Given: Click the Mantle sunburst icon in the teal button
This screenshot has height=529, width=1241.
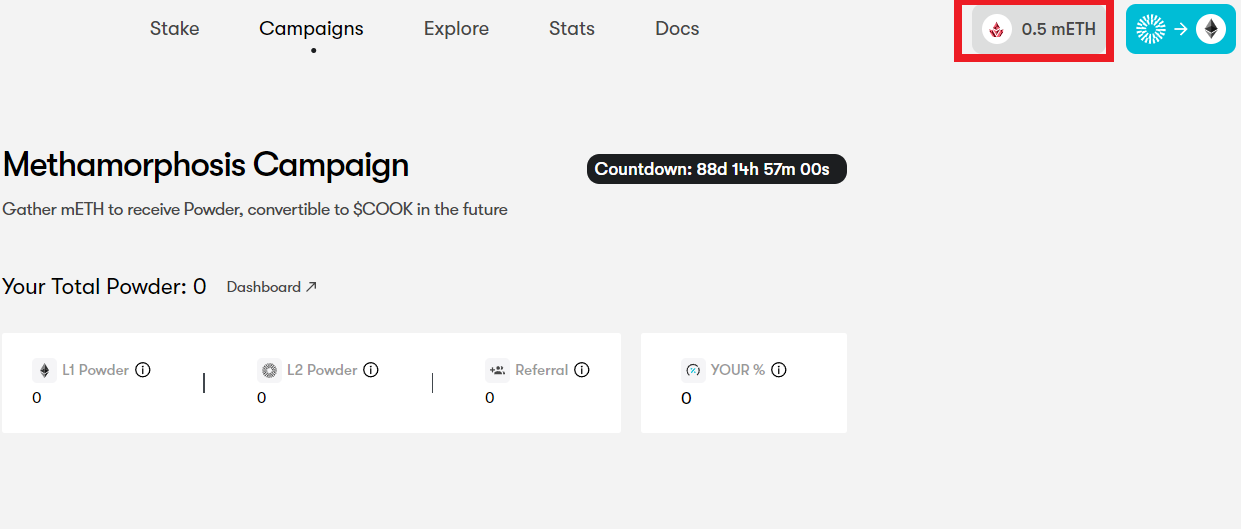Looking at the screenshot, I should click(x=1151, y=29).
